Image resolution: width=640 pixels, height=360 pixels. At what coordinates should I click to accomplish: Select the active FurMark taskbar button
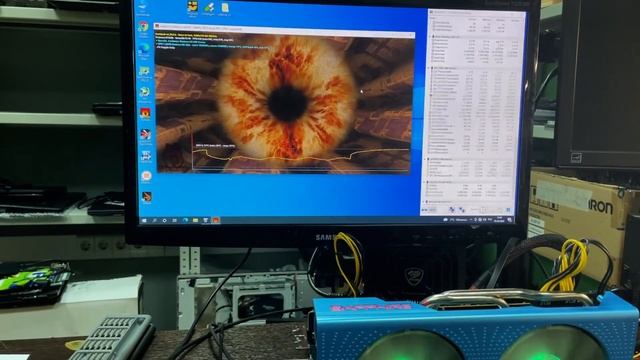point(216,220)
